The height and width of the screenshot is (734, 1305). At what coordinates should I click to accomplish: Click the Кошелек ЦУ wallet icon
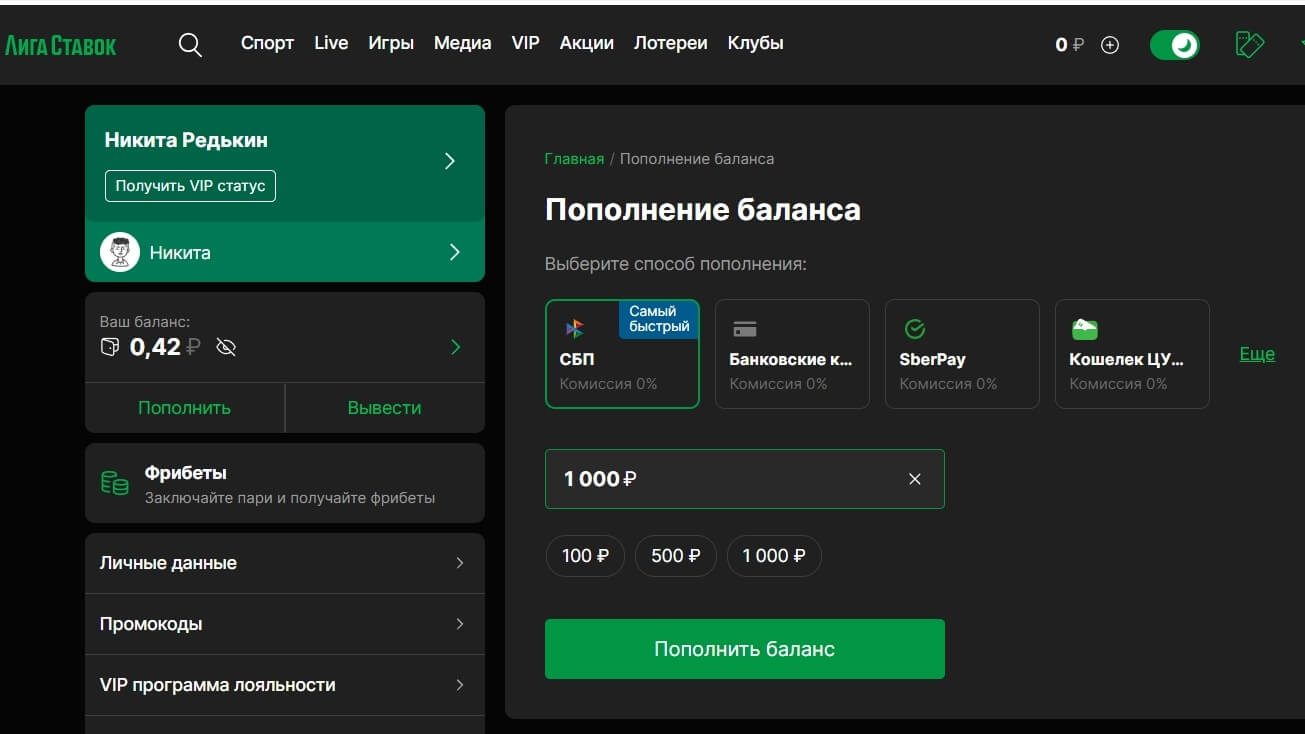click(x=1085, y=329)
